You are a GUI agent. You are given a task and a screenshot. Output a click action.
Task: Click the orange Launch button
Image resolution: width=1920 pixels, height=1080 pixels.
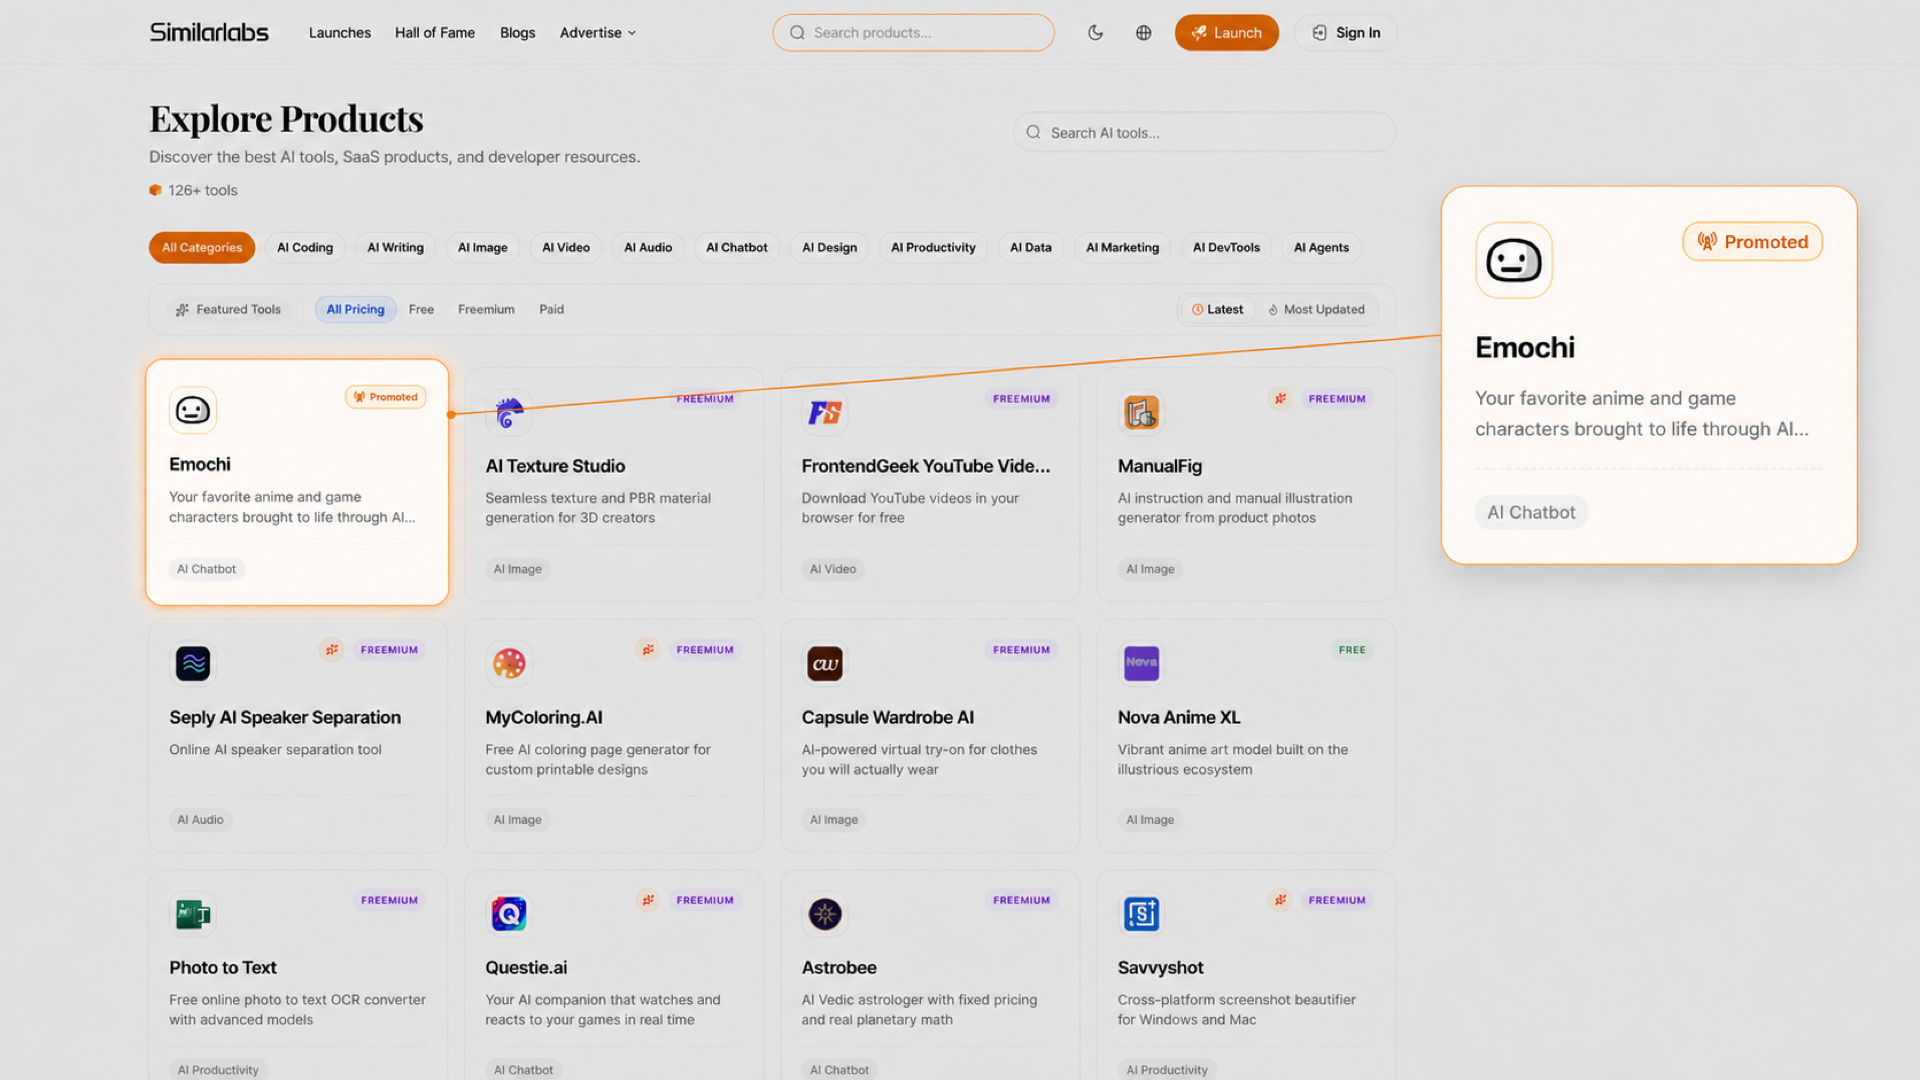(1227, 33)
